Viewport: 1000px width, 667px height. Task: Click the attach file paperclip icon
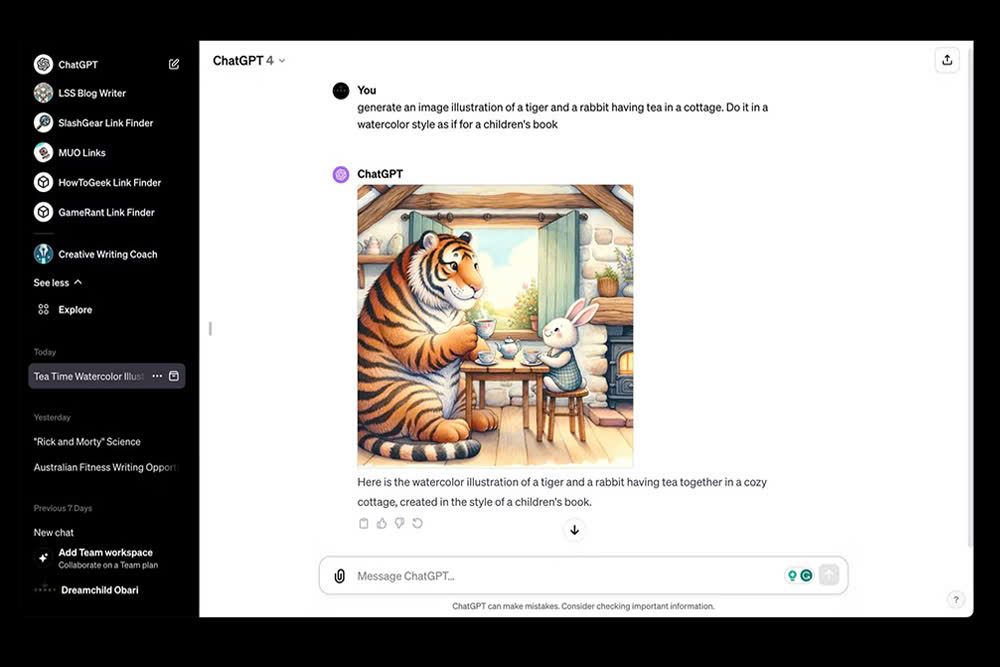(x=340, y=576)
